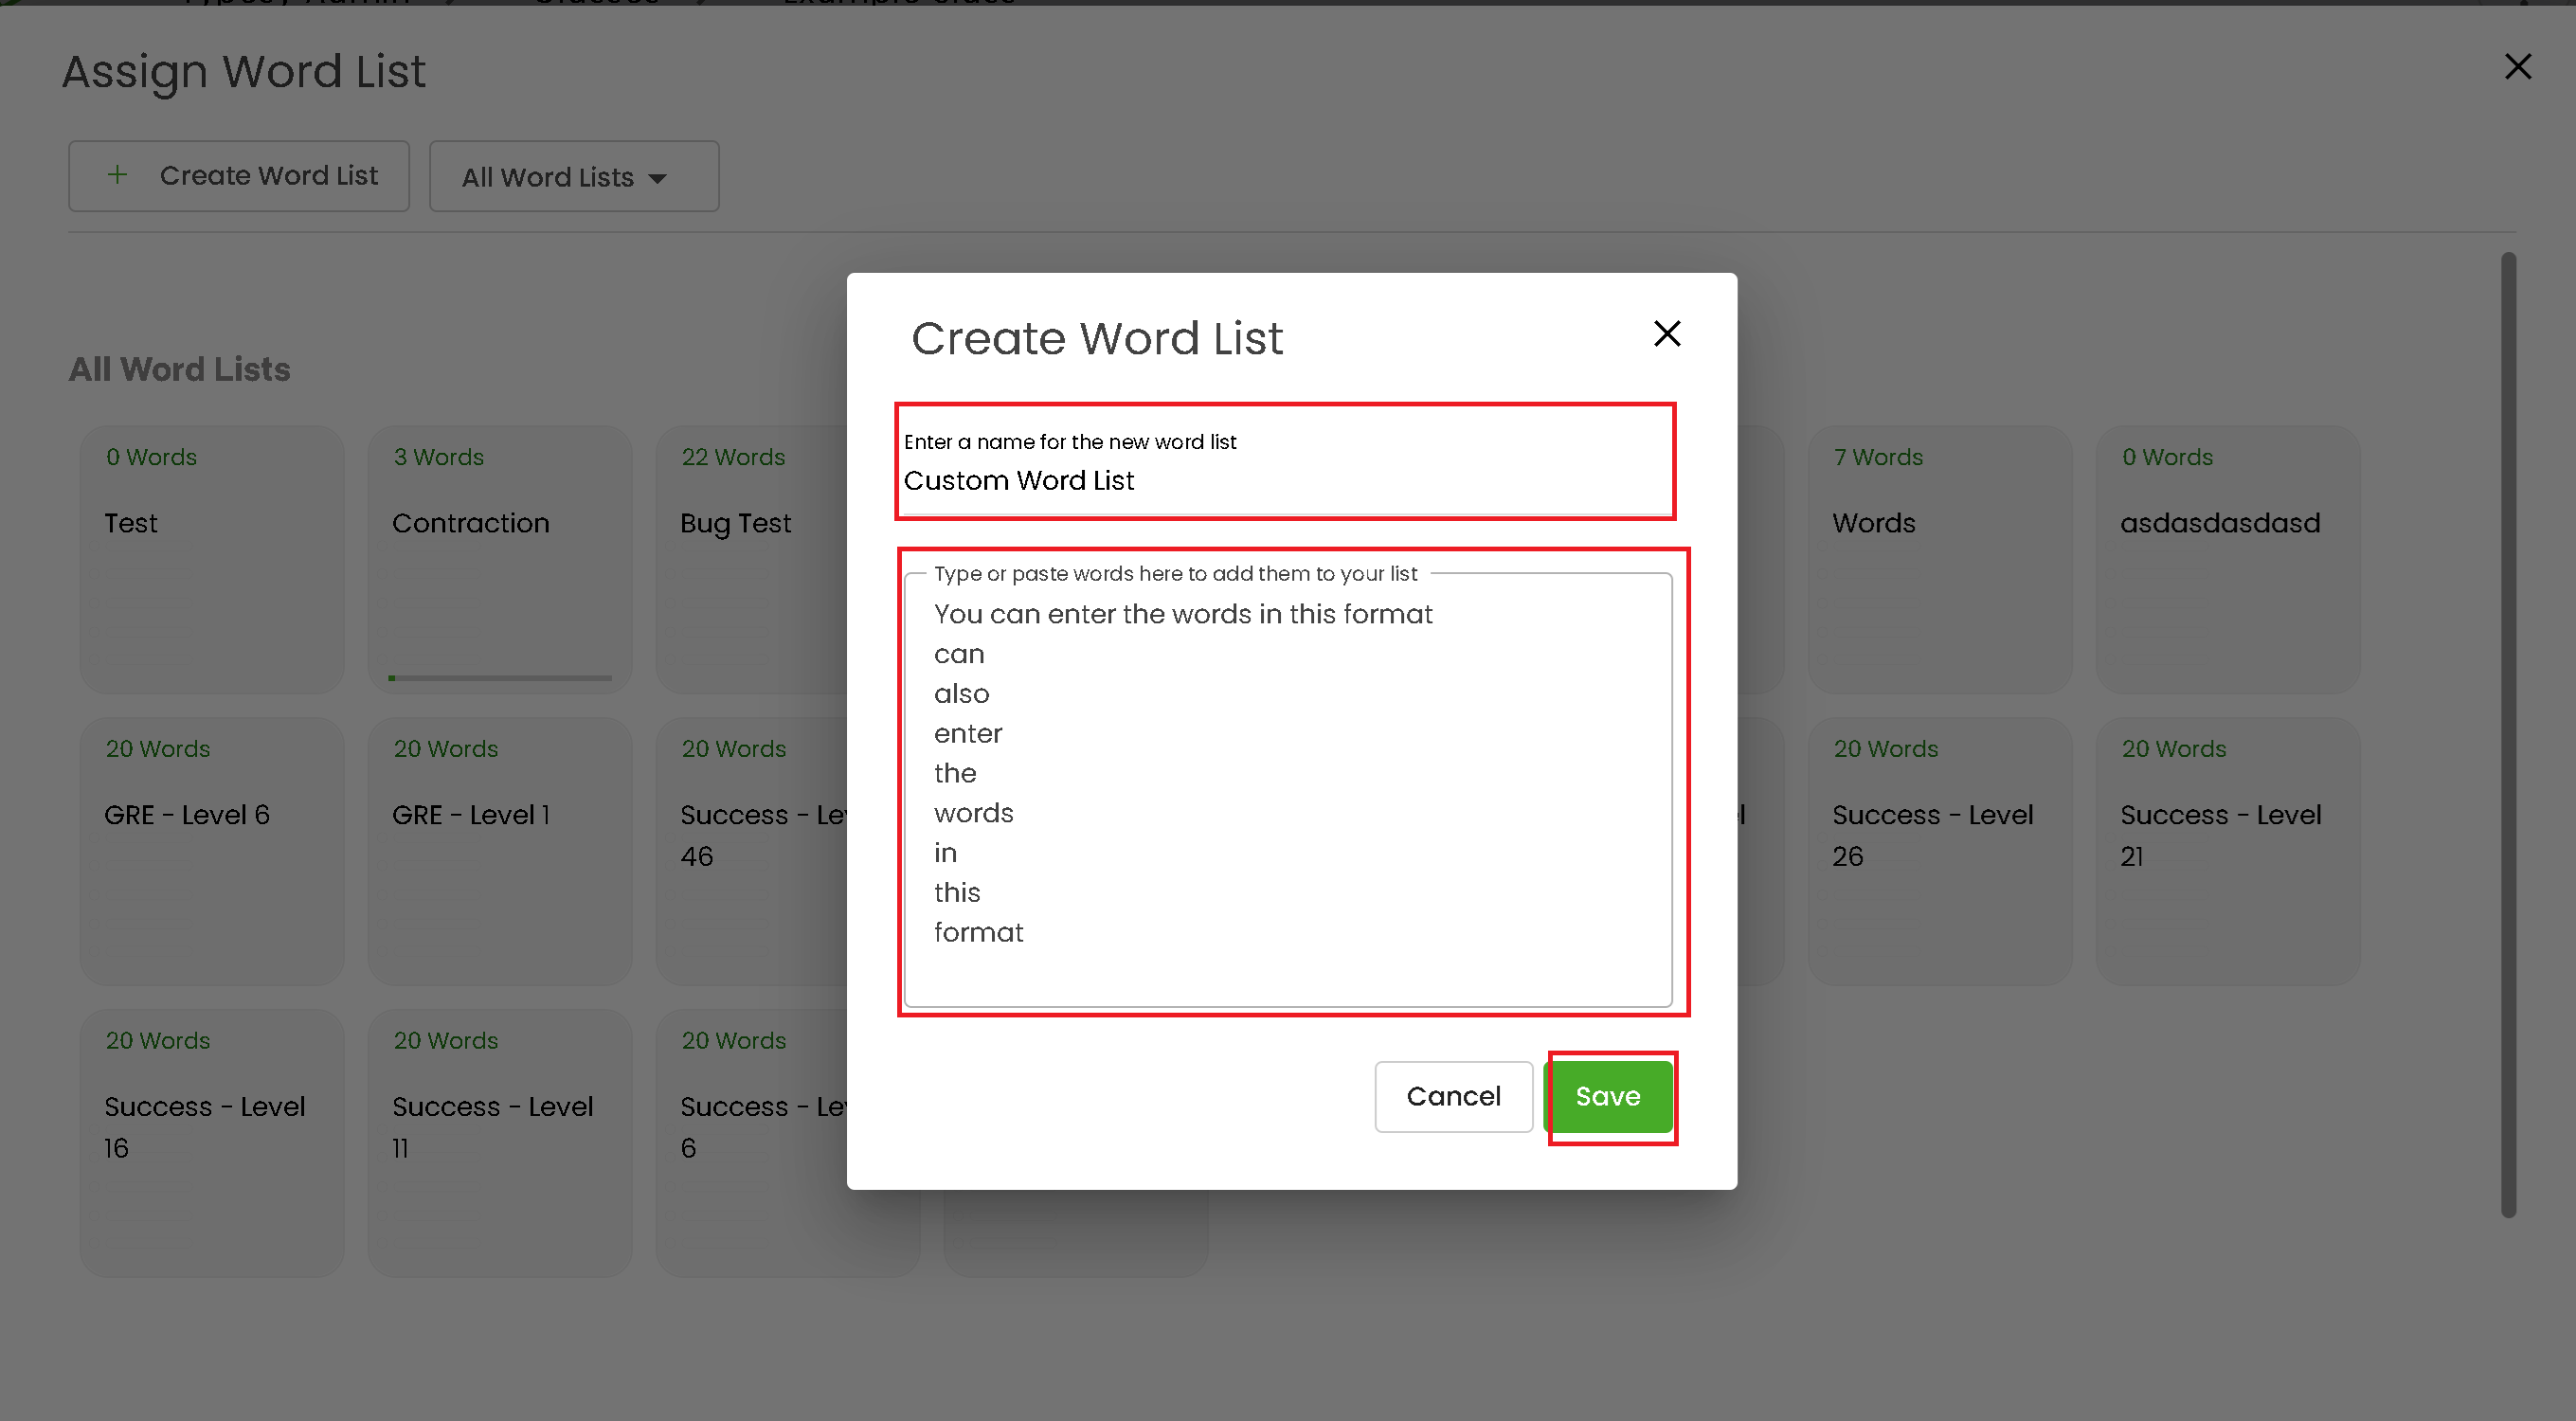This screenshot has width=2576, height=1421.
Task: Select the Success - Level 26 card
Action: pos(1938,851)
